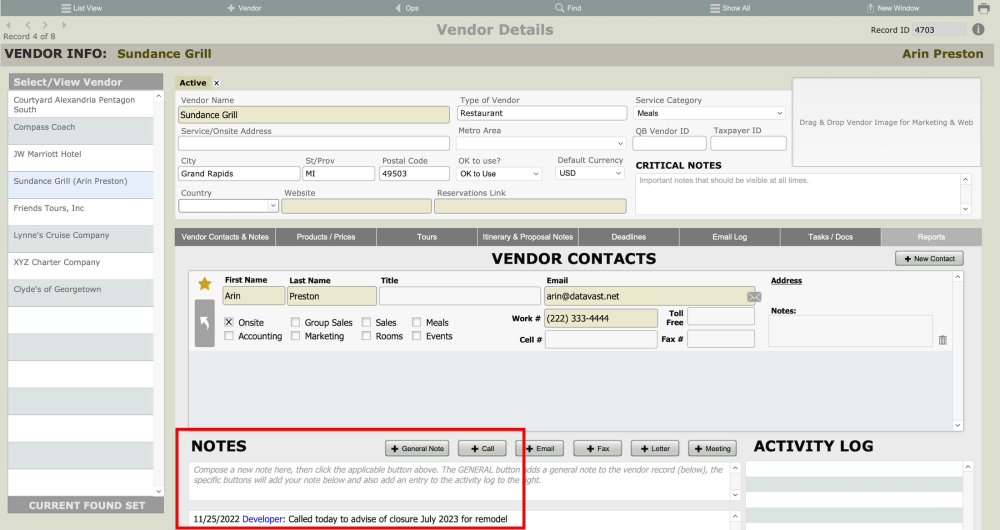
Task: Delete contact with trash icon
Action: click(943, 340)
